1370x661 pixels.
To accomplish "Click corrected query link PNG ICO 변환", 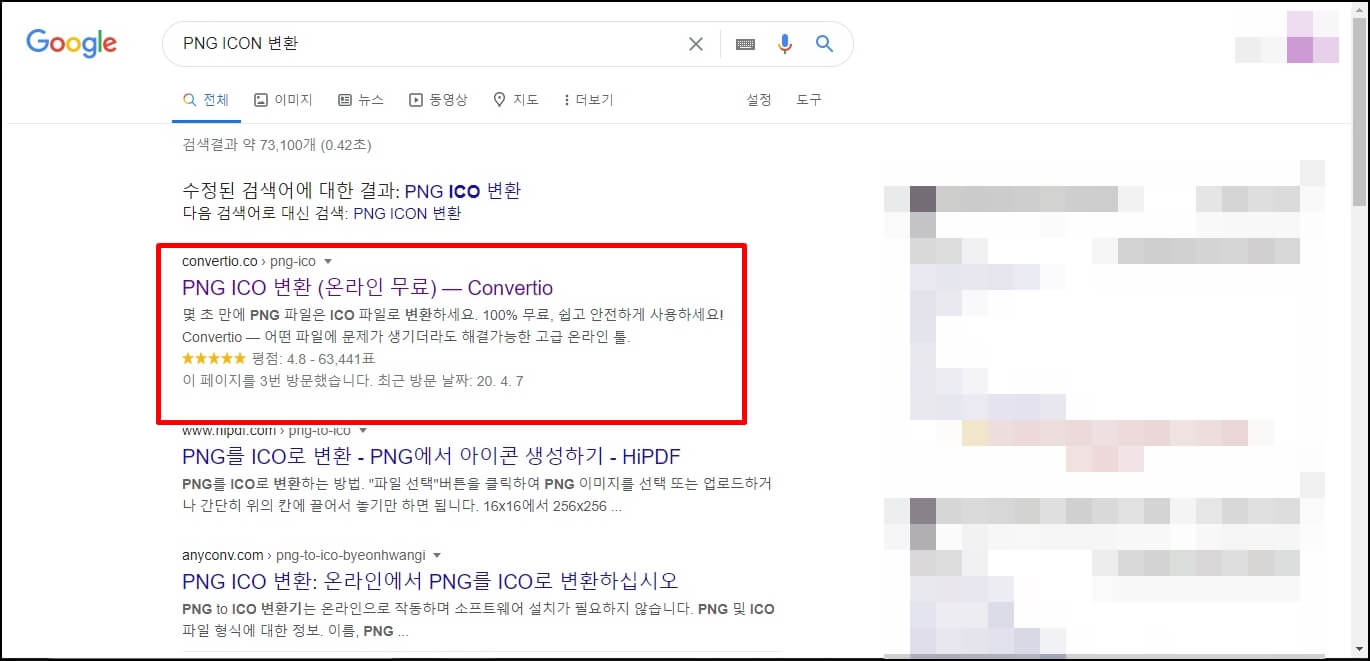I will (463, 191).
